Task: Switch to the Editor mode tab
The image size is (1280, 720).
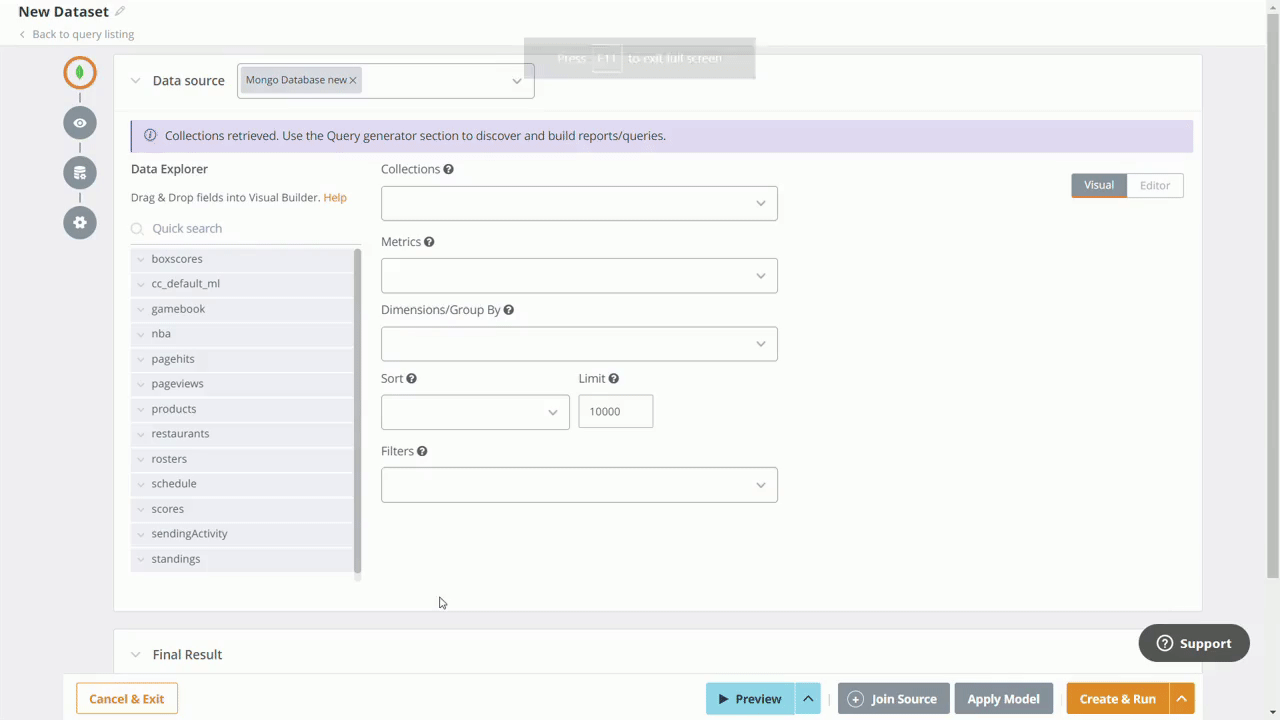Action: pyautogui.click(x=1154, y=185)
